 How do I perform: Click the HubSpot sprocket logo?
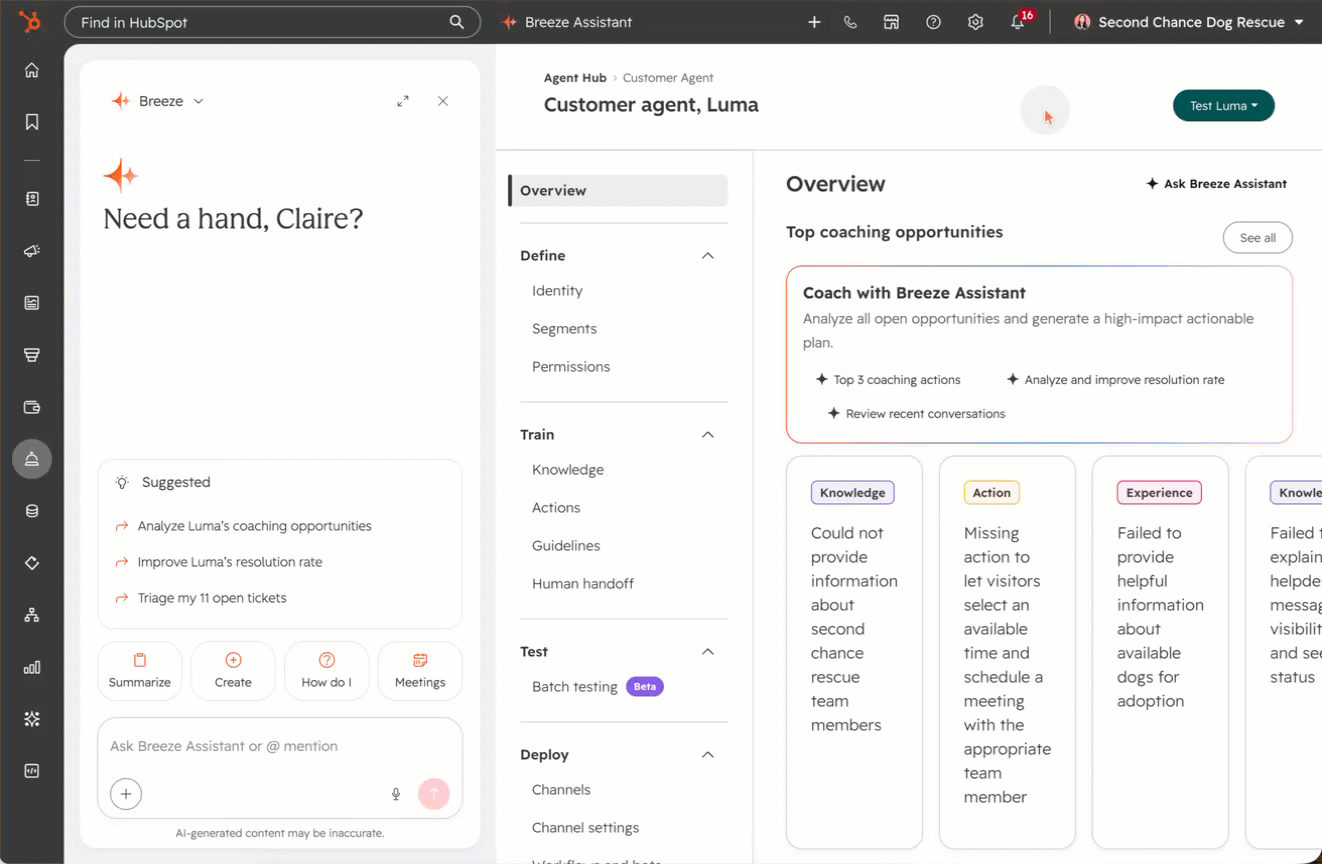[x=31, y=21]
